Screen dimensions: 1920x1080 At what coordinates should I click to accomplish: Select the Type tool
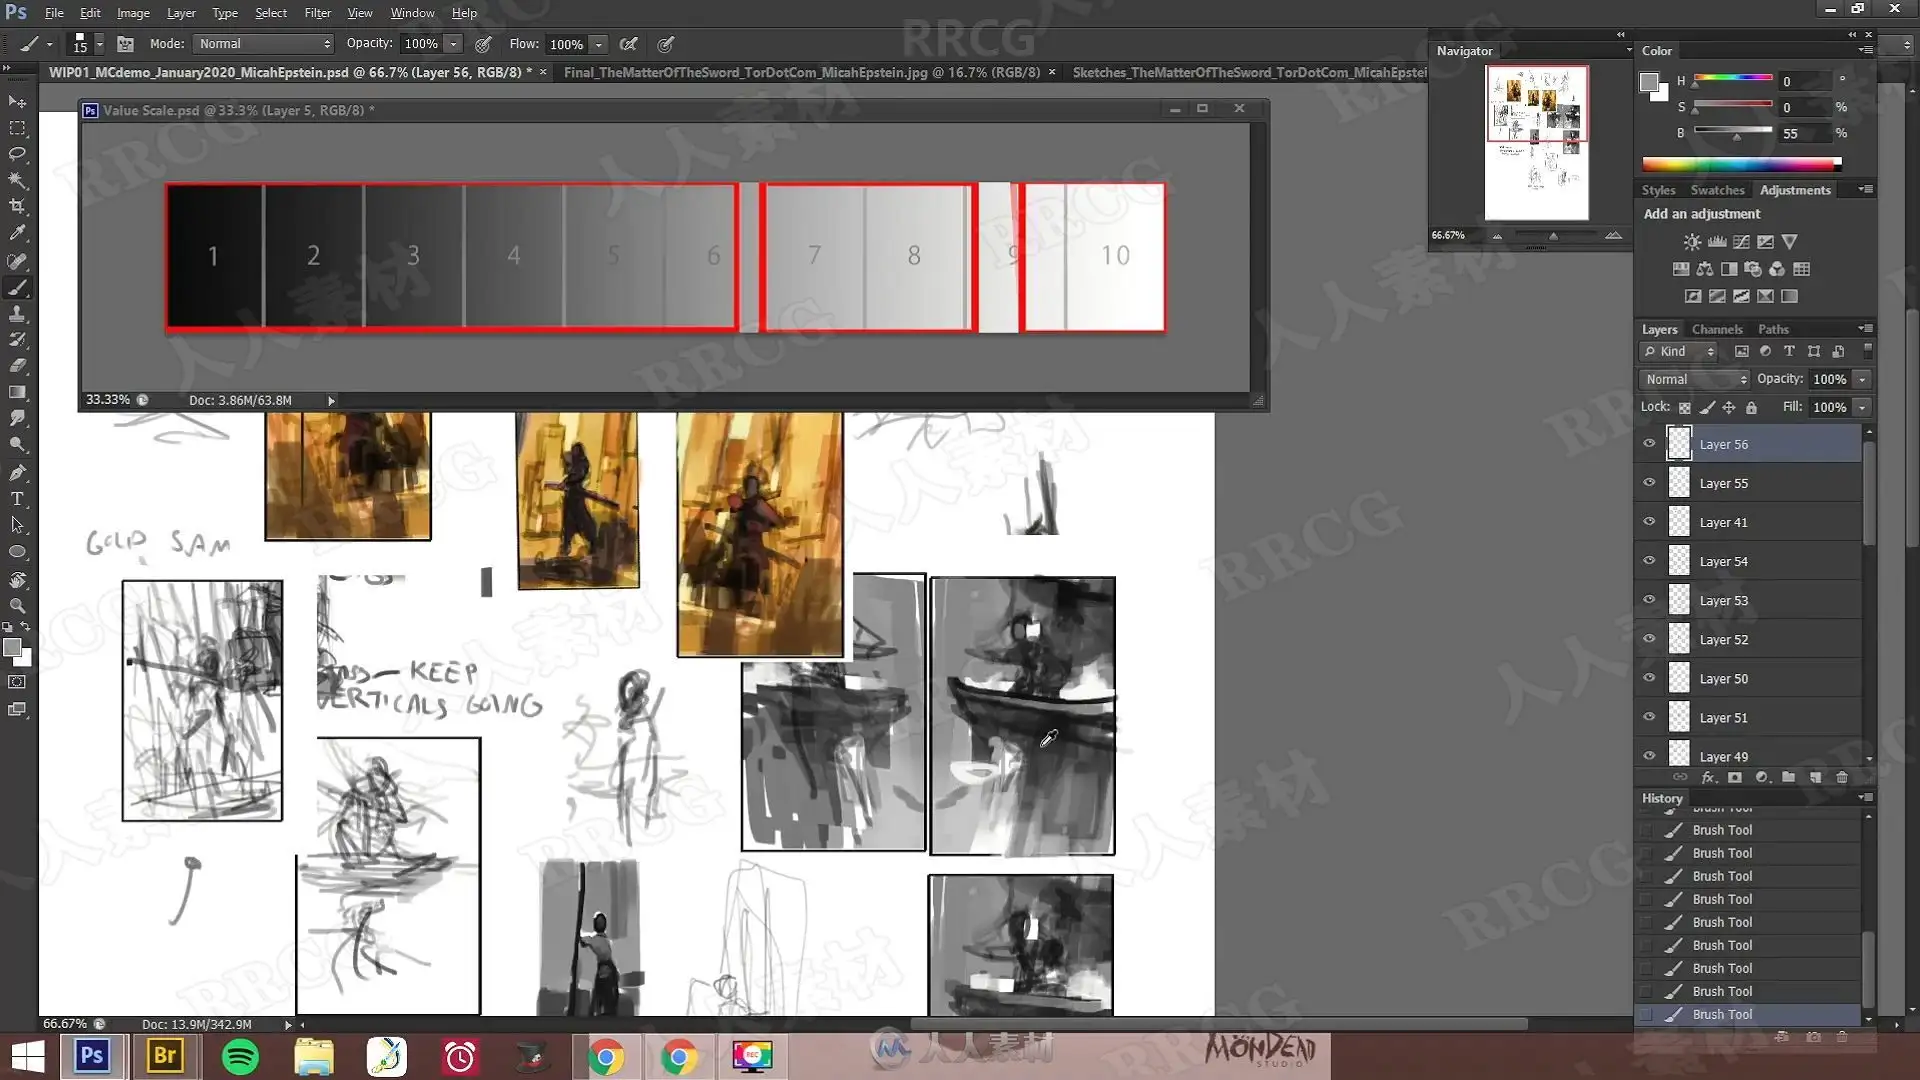pyautogui.click(x=17, y=499)
